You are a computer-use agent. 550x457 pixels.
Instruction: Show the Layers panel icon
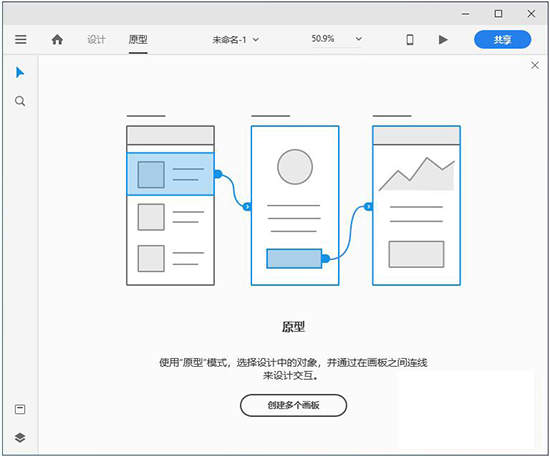[x=20, y=437]
